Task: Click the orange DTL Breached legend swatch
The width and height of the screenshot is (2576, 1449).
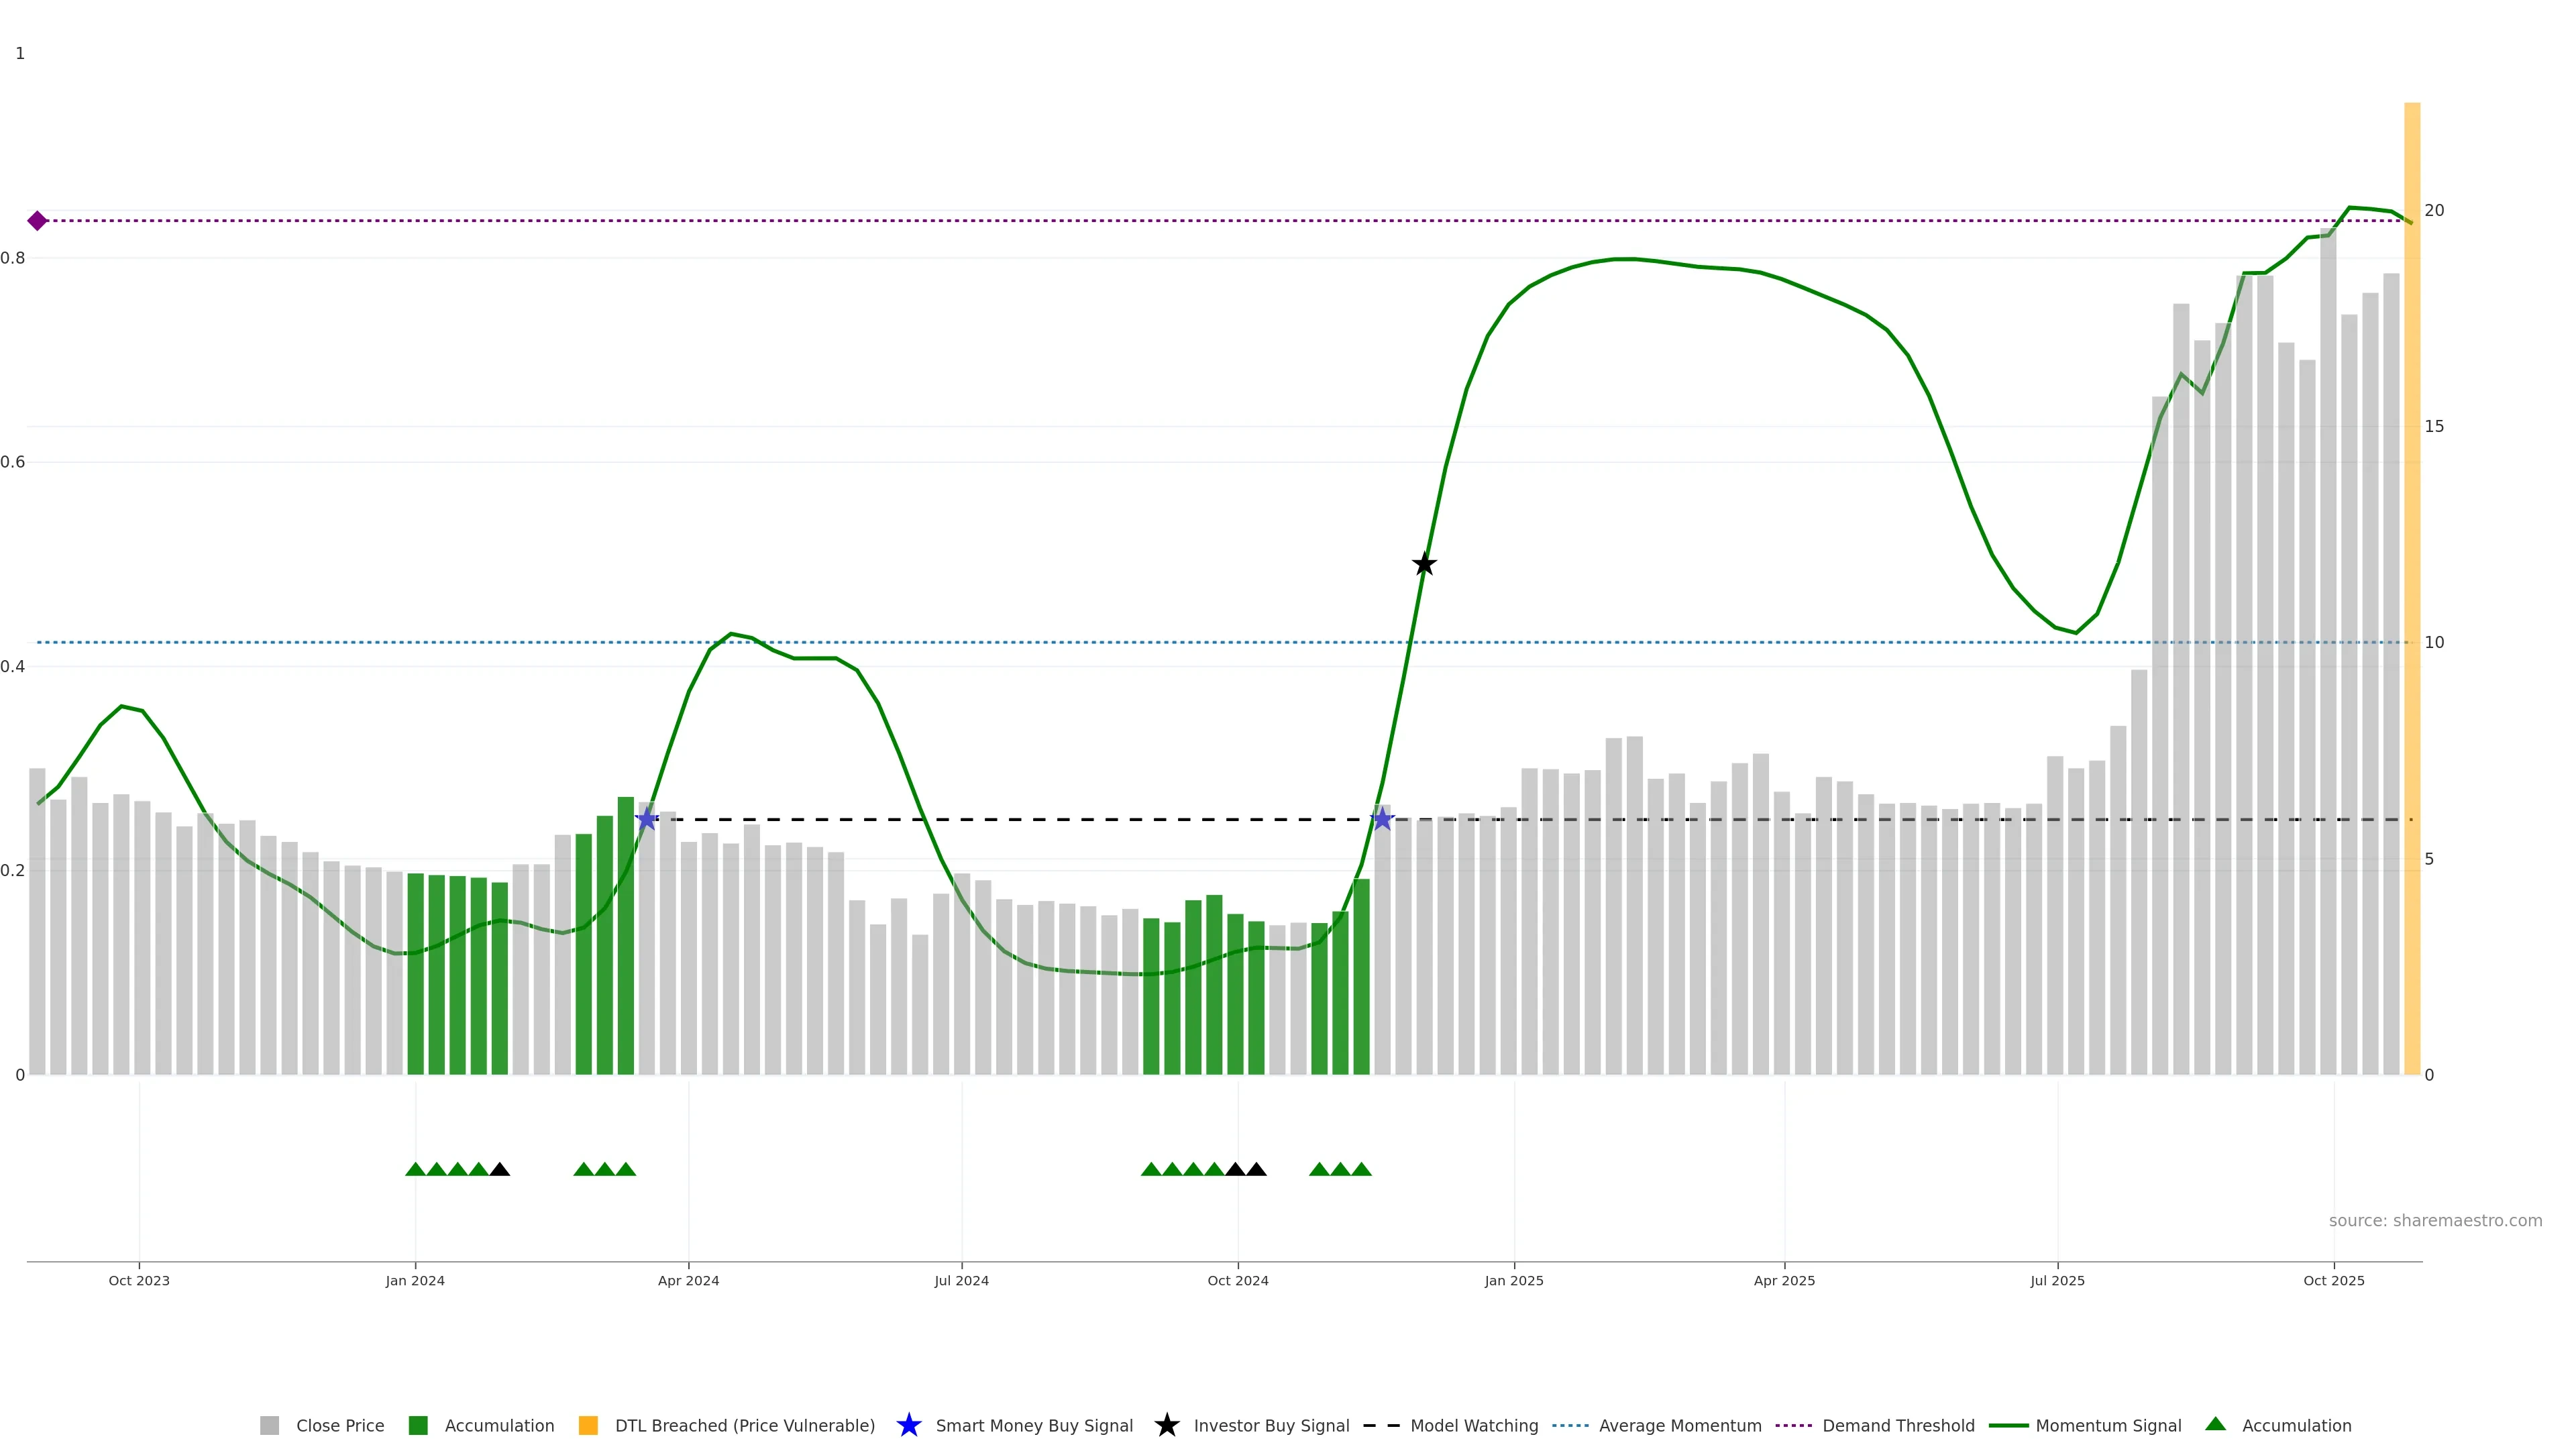Action: click(588, 1425)
